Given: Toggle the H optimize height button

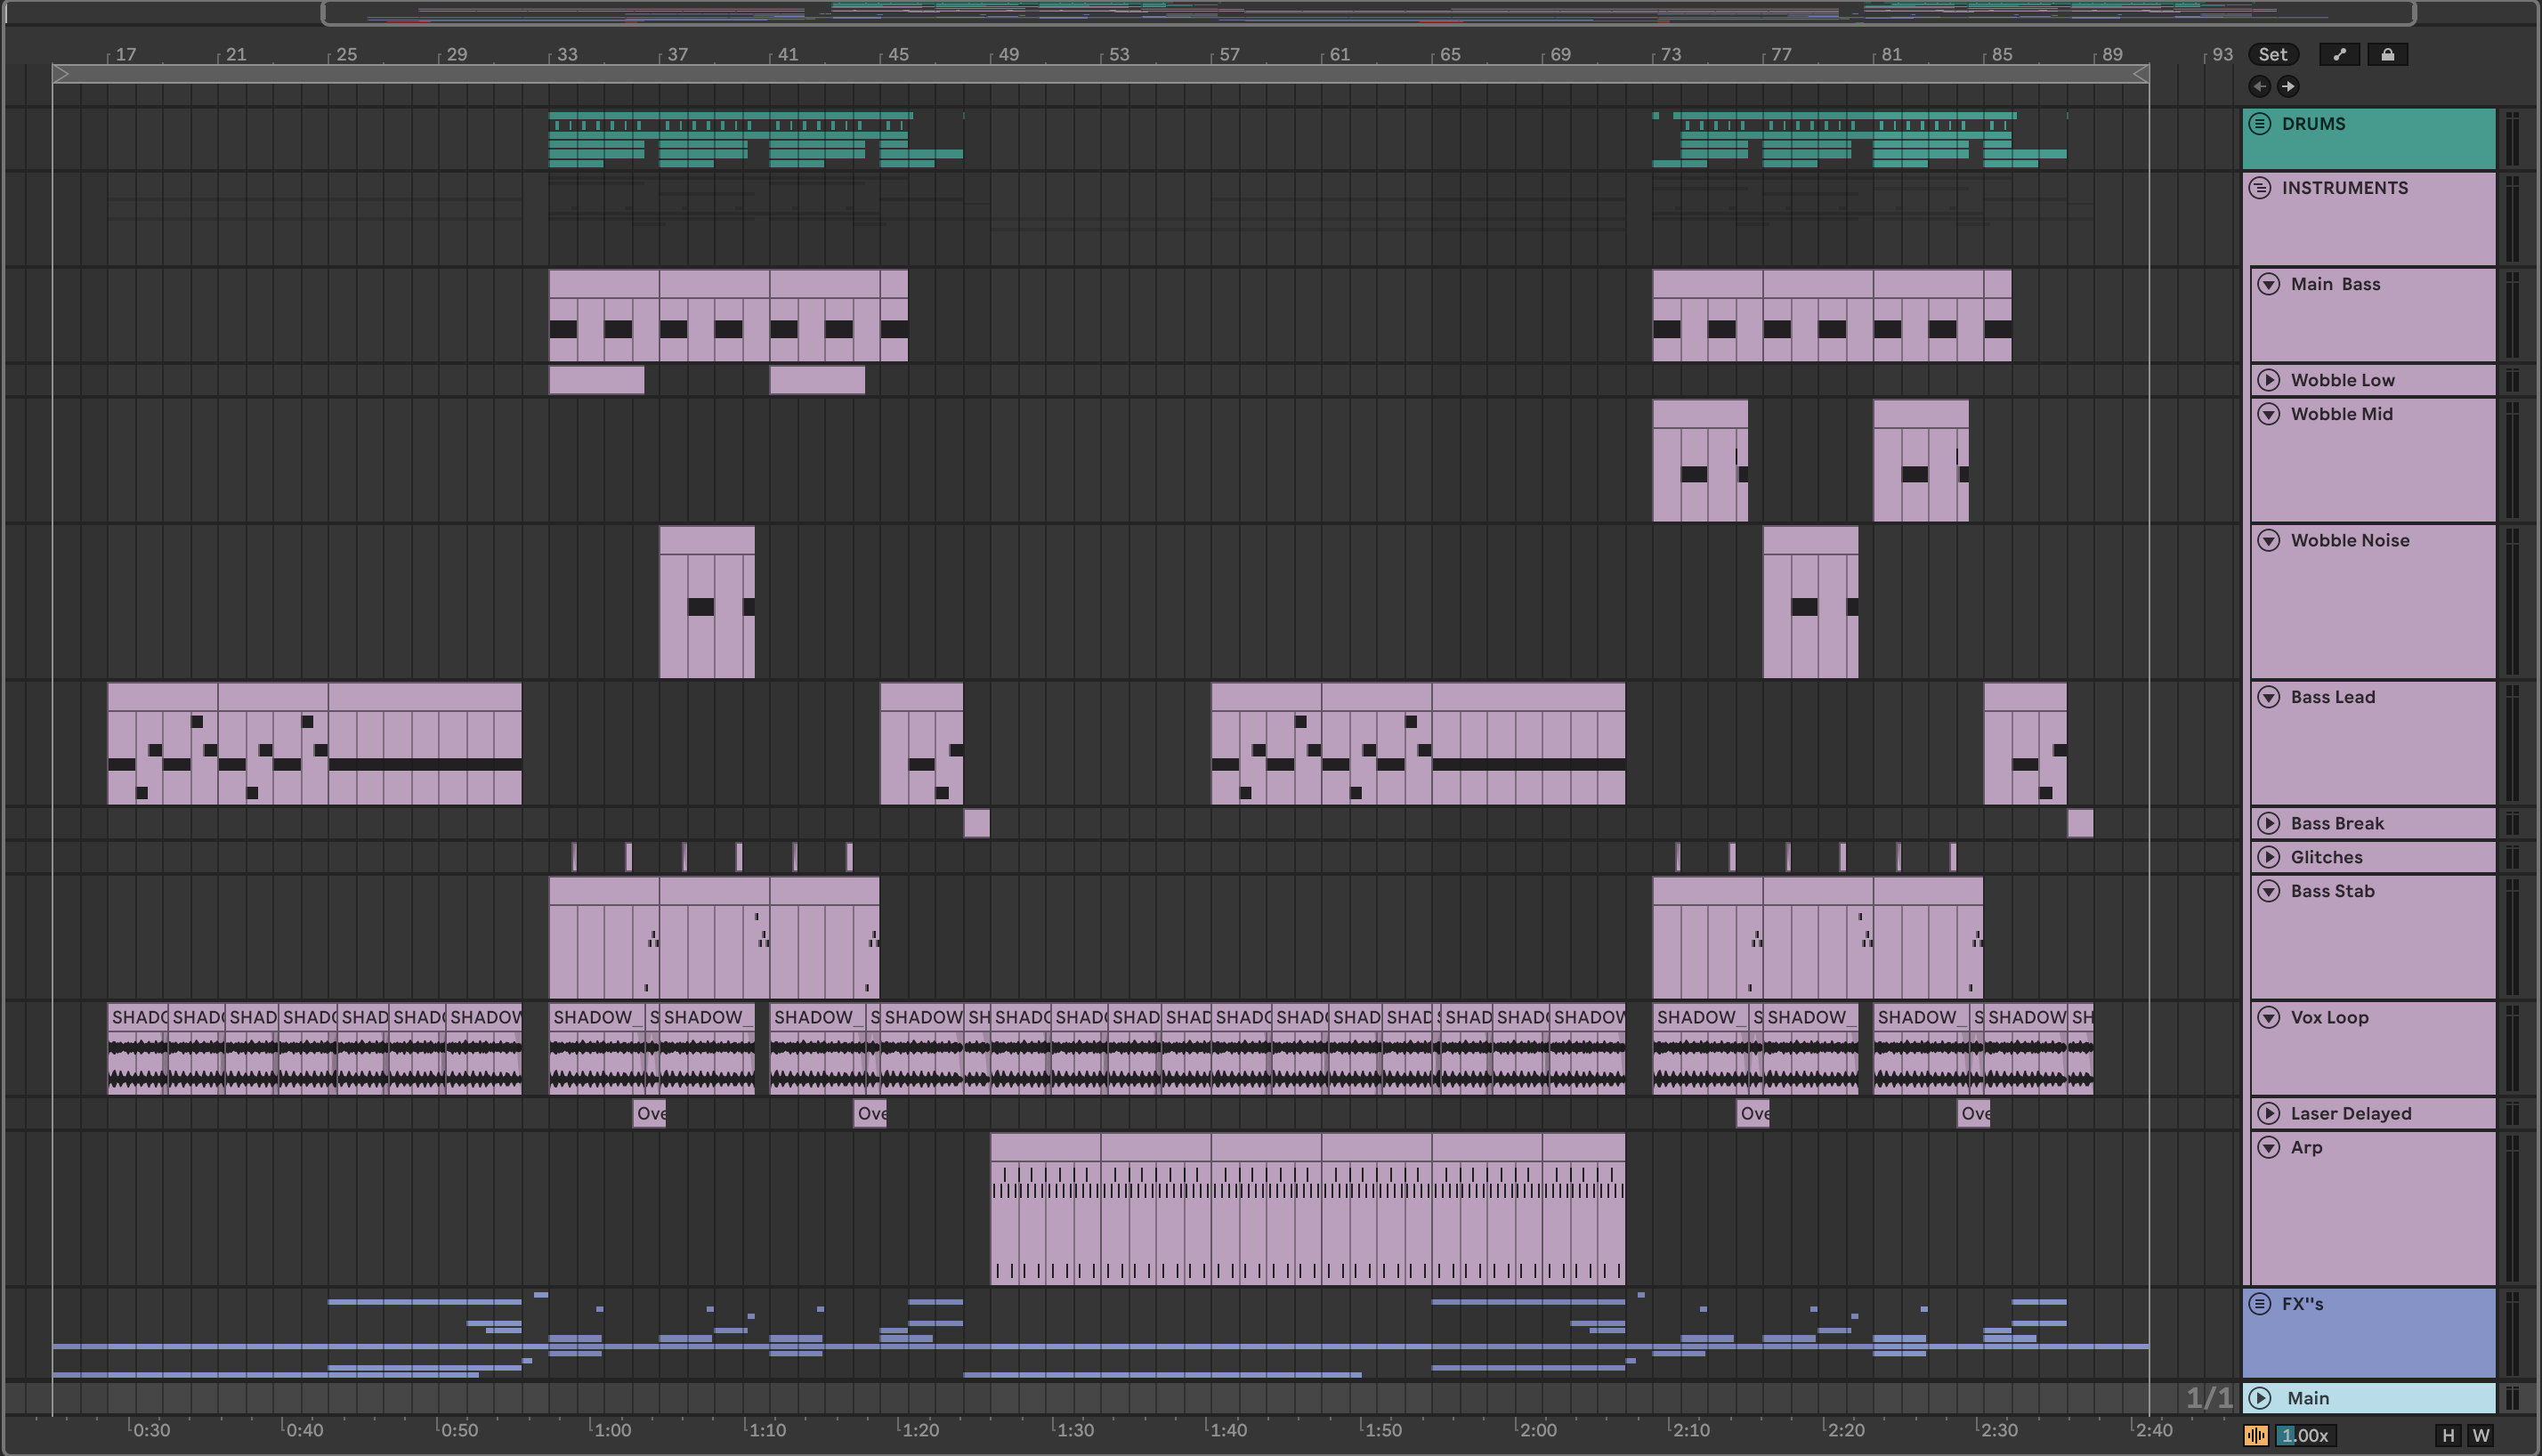Looking at the screenshot, I should click(2448, 1436).
